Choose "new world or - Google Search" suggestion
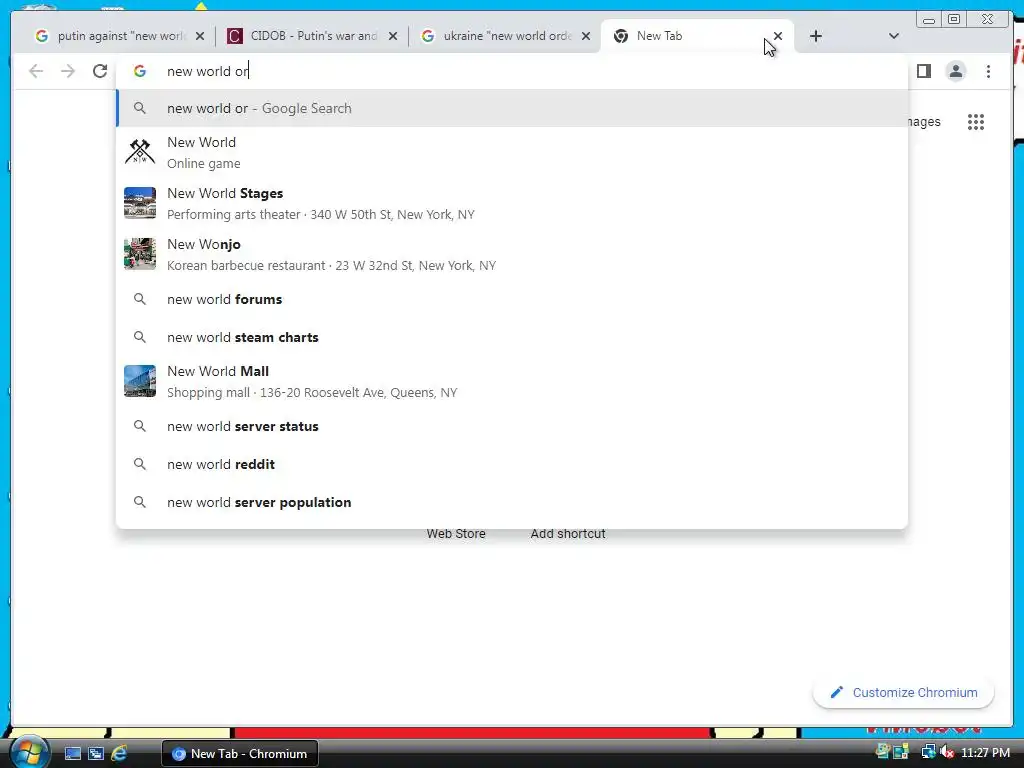1024x768 pixels. 512,108
